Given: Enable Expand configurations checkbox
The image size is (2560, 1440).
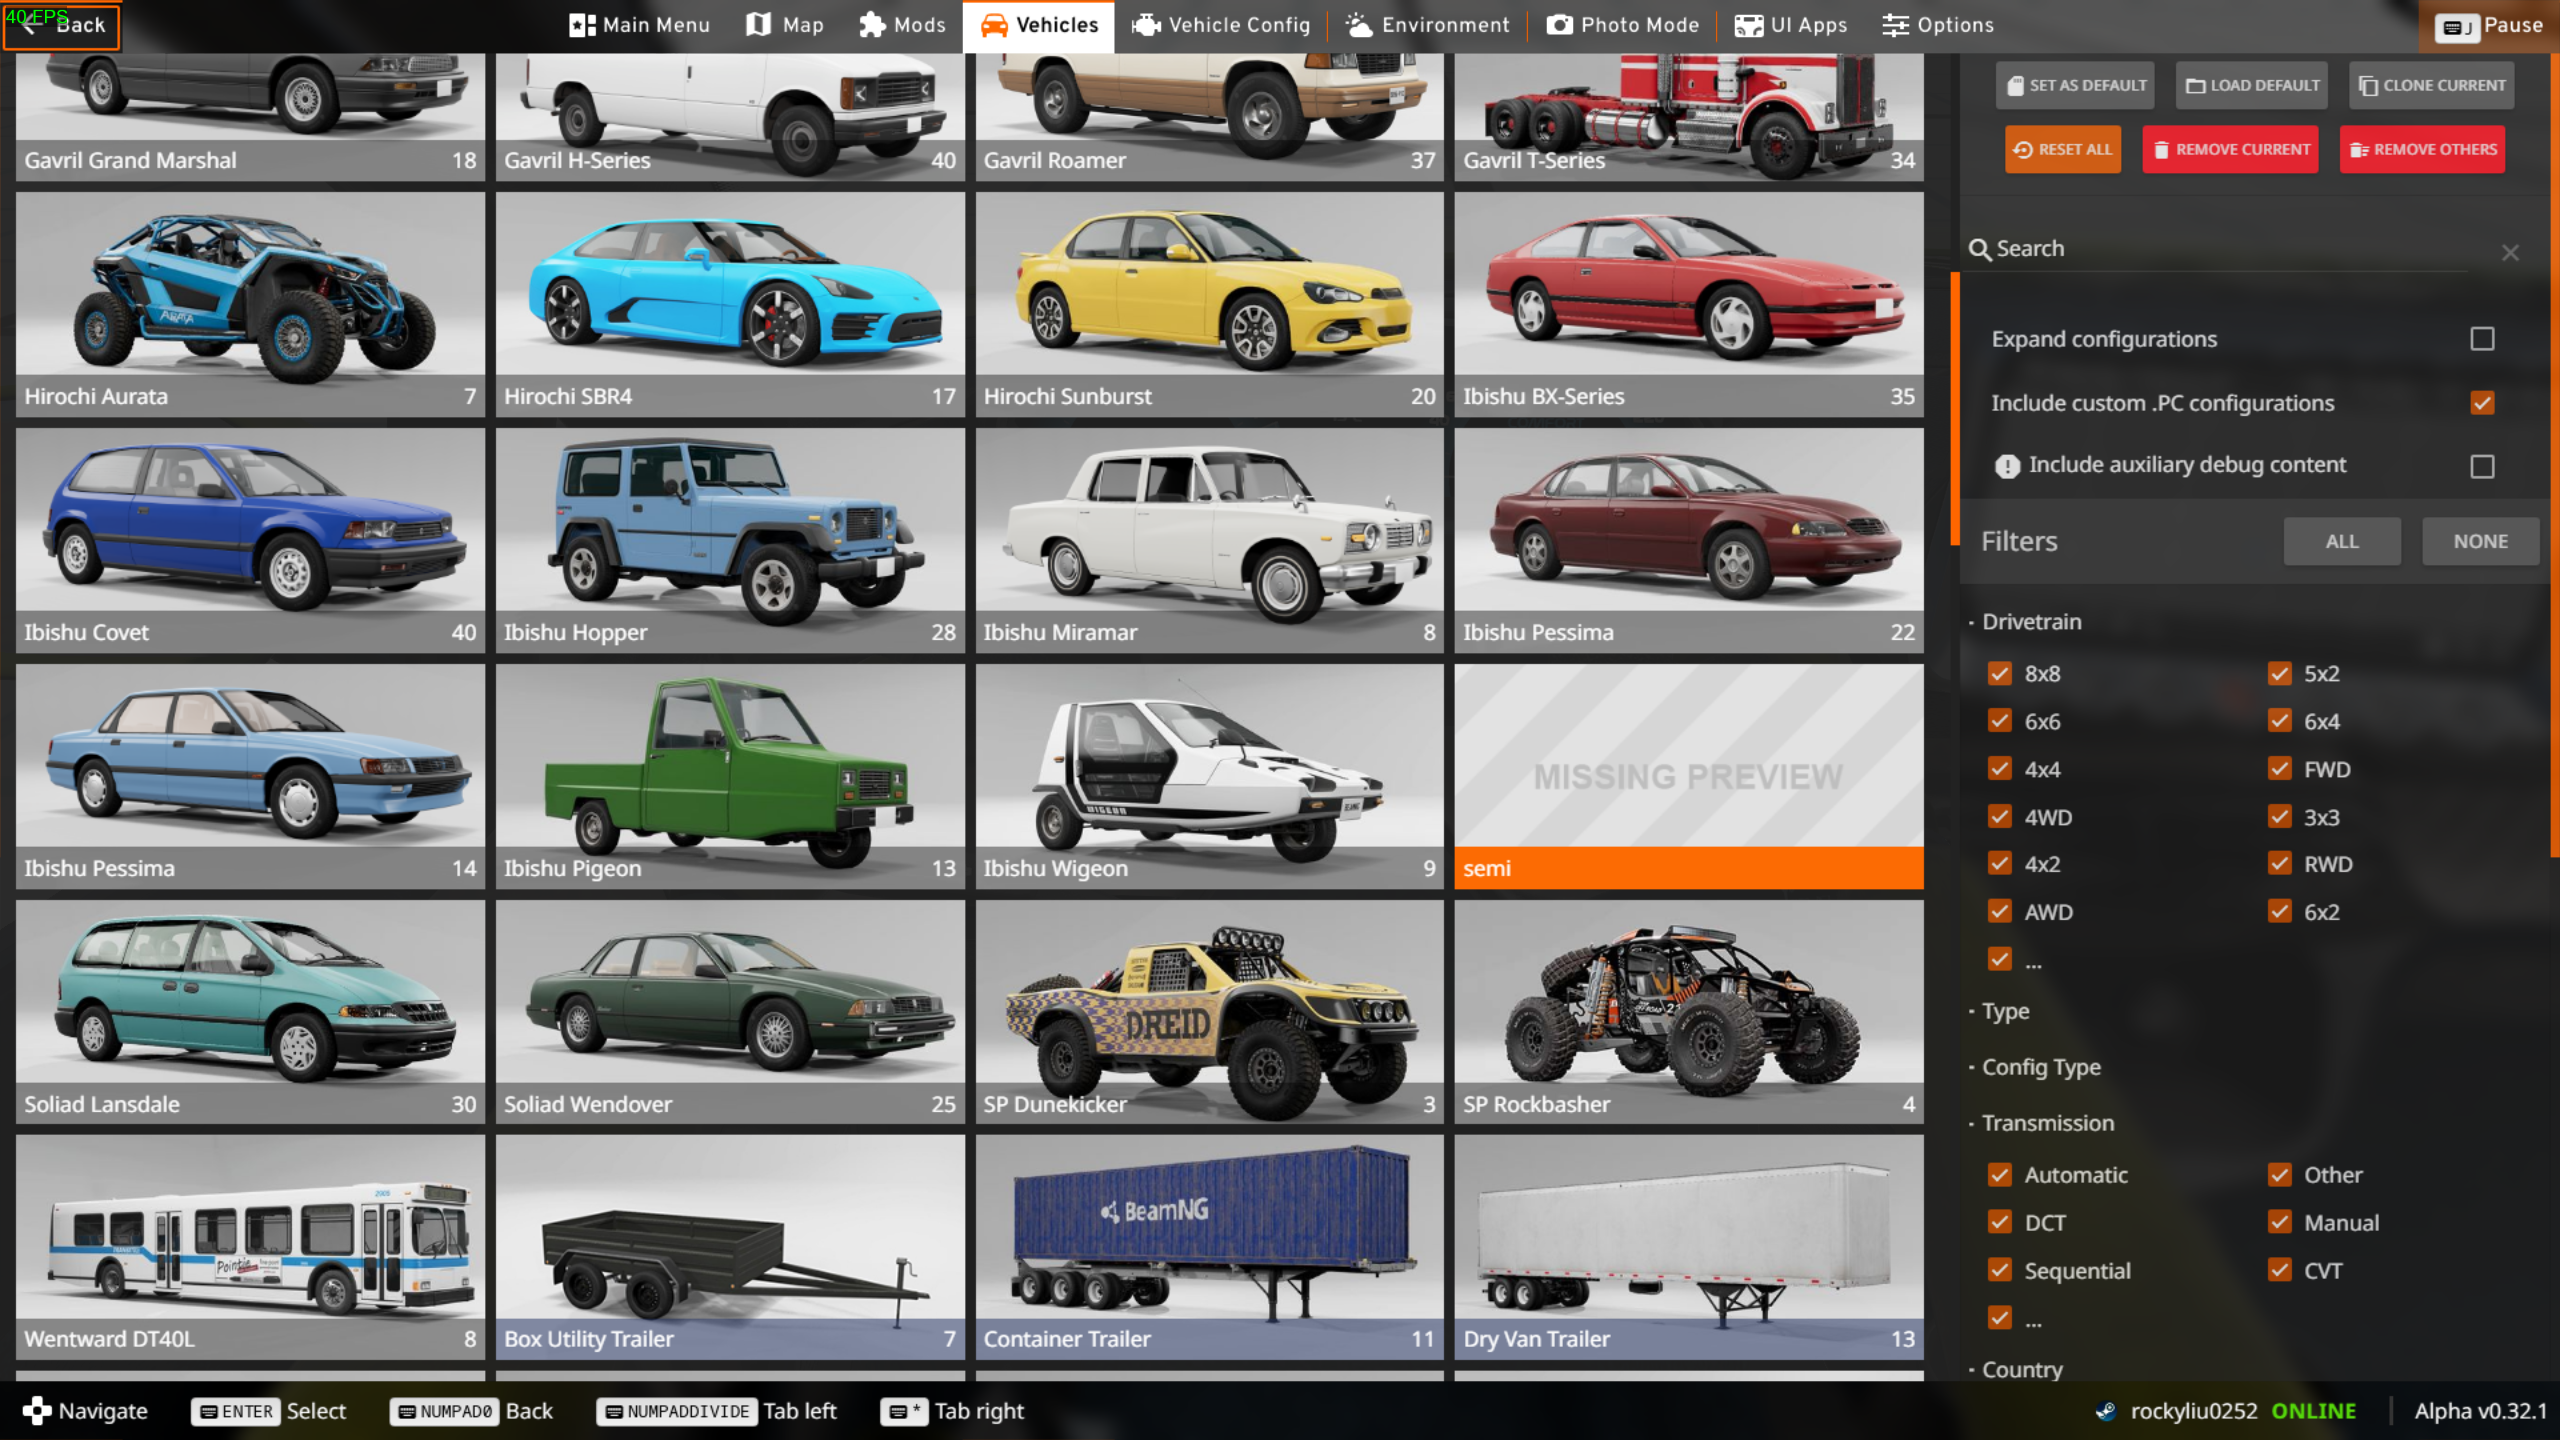Looking at the screenshot, I should tap(2481, 339).
